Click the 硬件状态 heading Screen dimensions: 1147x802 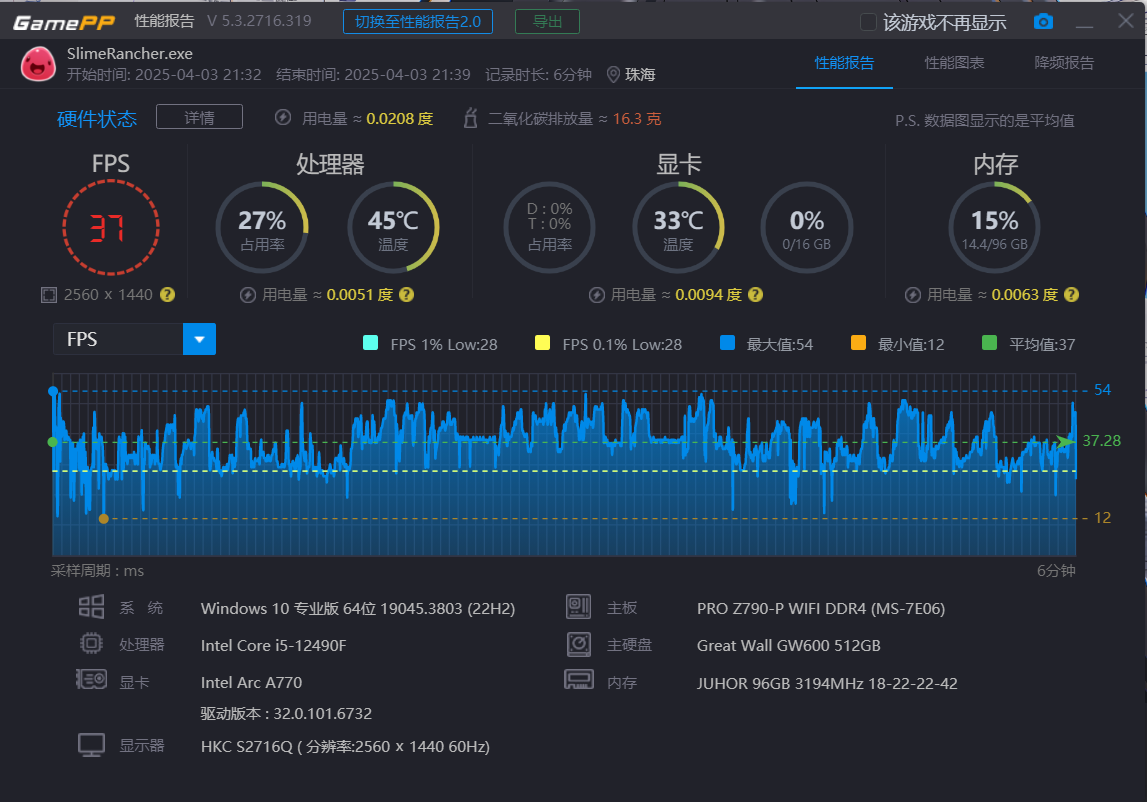97,119
